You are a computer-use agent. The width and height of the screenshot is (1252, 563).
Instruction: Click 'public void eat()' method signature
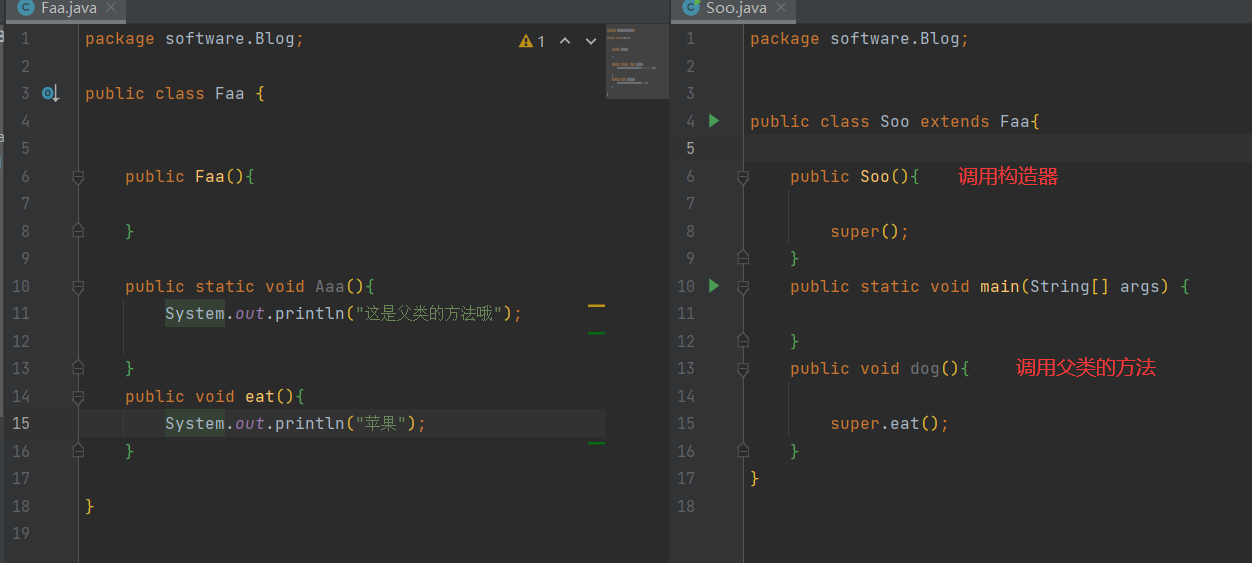tap(215, 397)
